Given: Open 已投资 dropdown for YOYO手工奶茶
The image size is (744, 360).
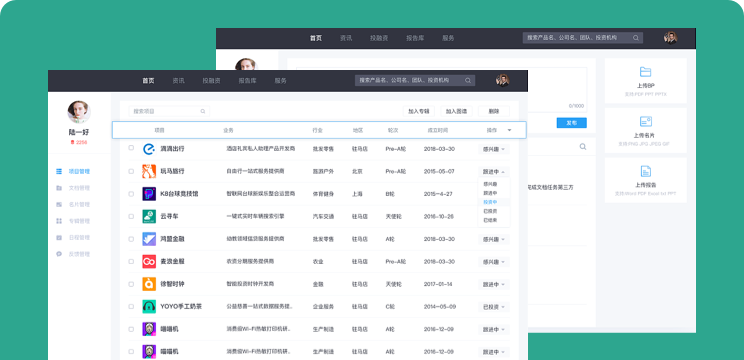Looking at the screenshot, I should pyautogui.click(x=494, y=307).
